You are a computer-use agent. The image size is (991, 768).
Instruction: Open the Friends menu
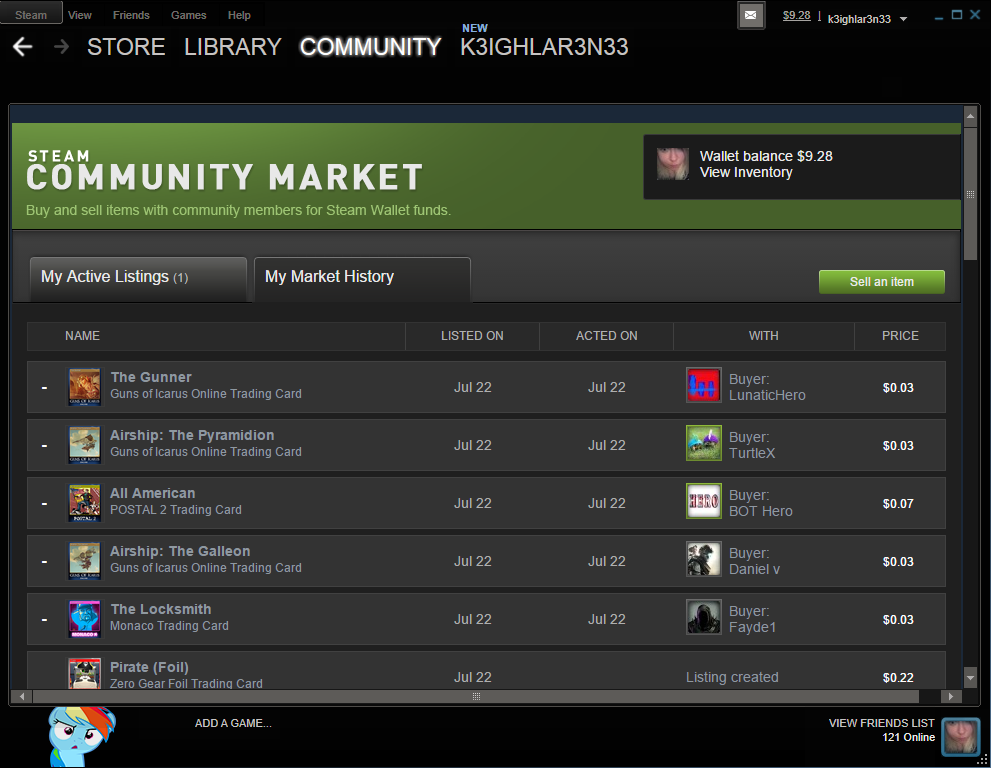pyautogui.click(x=131, y=15)
